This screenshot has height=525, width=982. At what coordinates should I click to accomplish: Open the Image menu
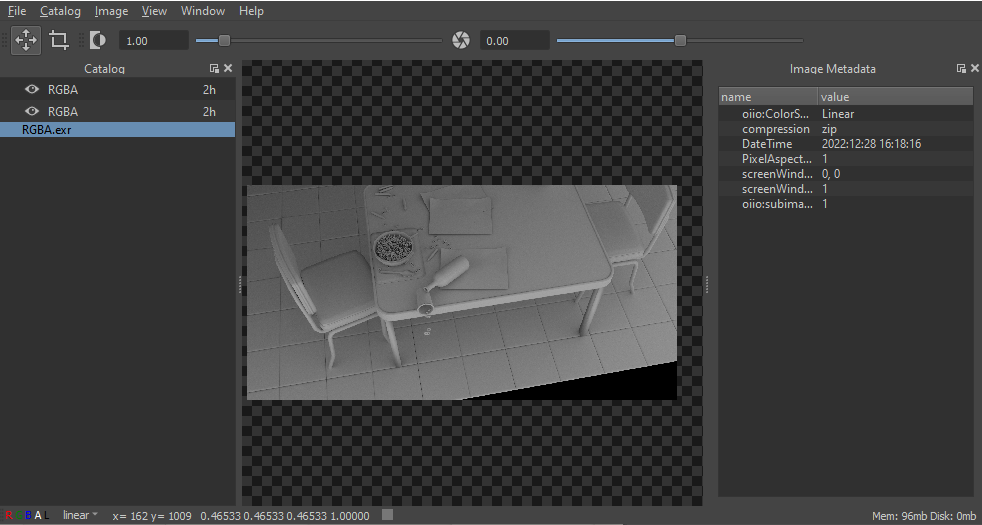click(111, 11)
